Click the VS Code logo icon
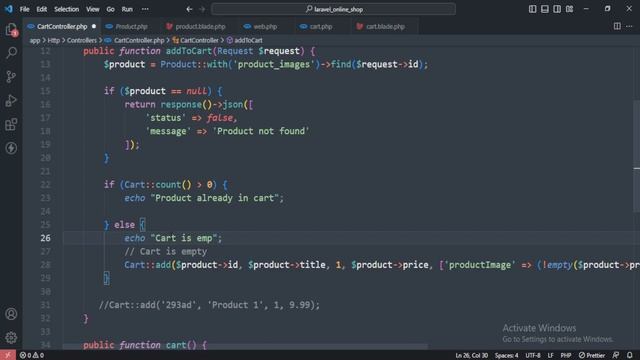Viewport: 640px width, 360px height. 9,9
